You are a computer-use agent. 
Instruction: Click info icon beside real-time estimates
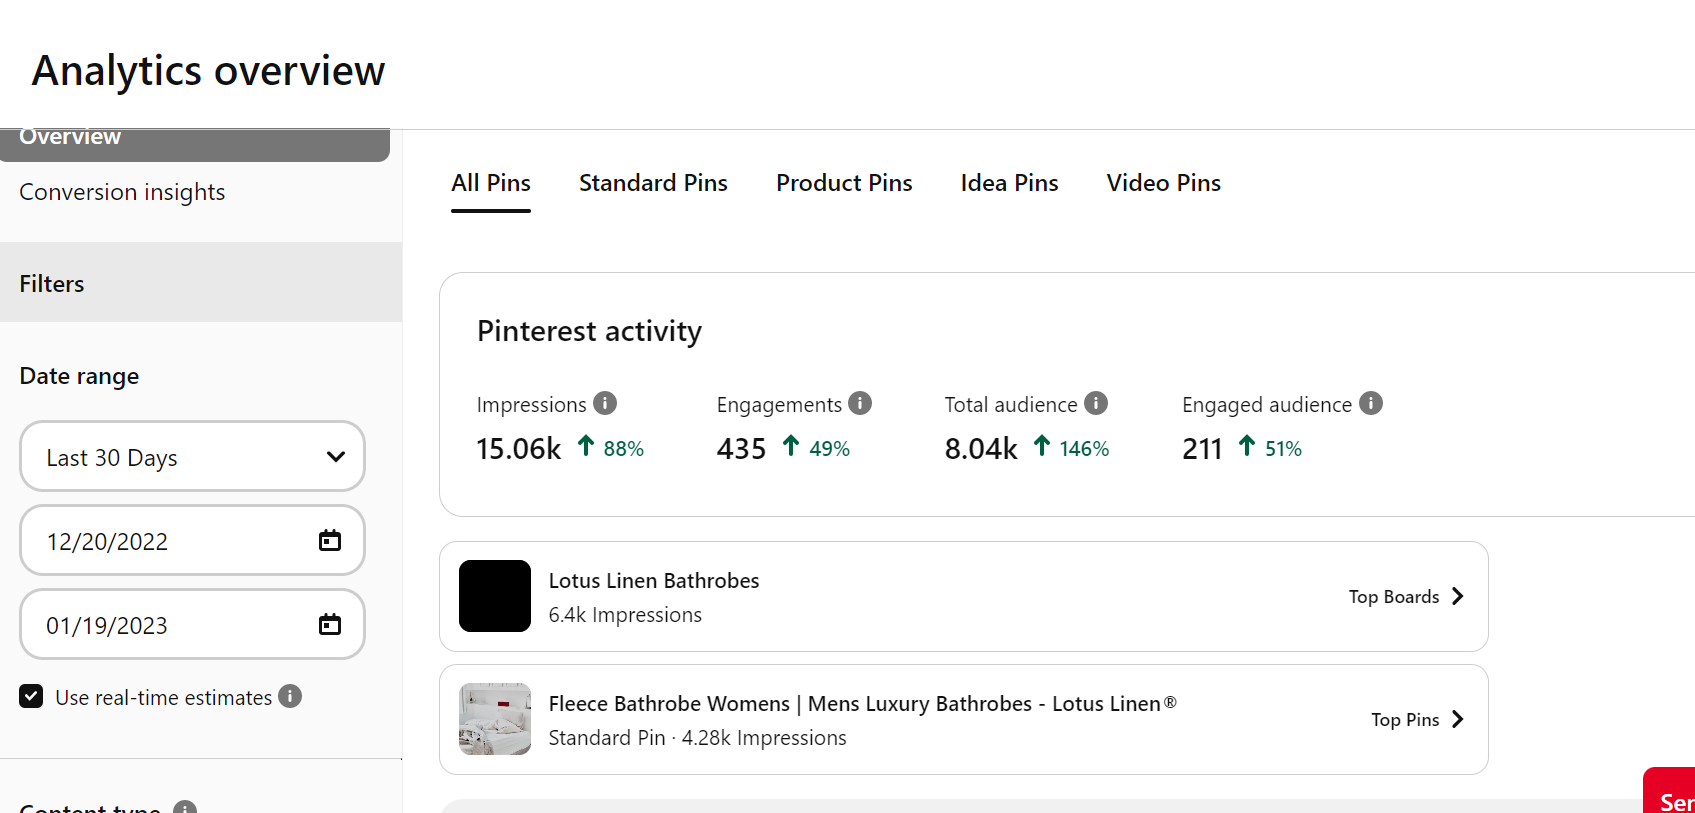click(x=290, y=696)
